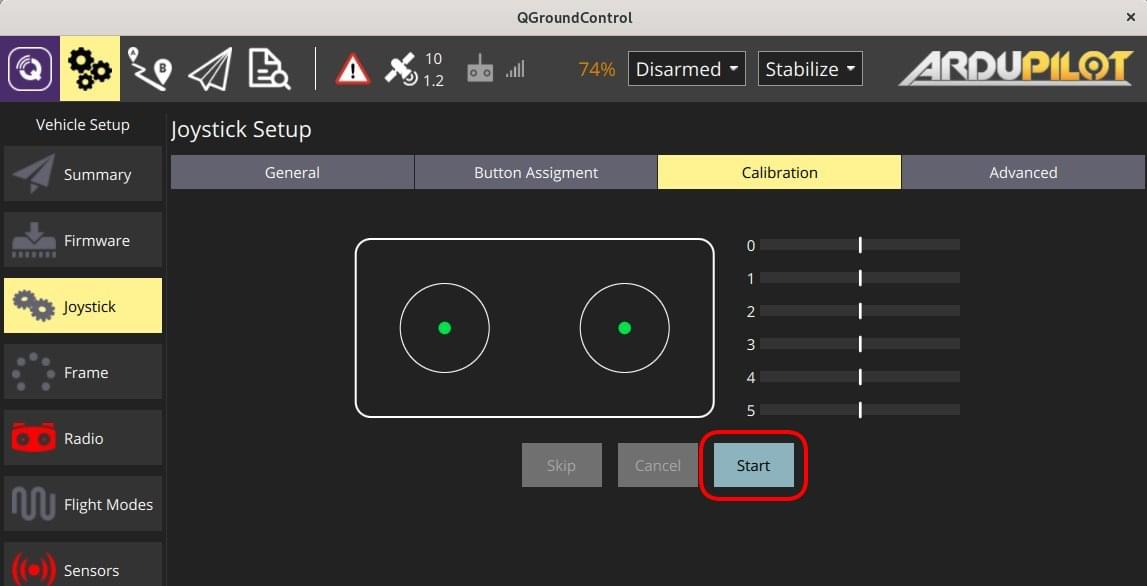The image size is (1147, 586).
Task: Open the Plan view waypoint icon
Action: click(x=150, y=67)
